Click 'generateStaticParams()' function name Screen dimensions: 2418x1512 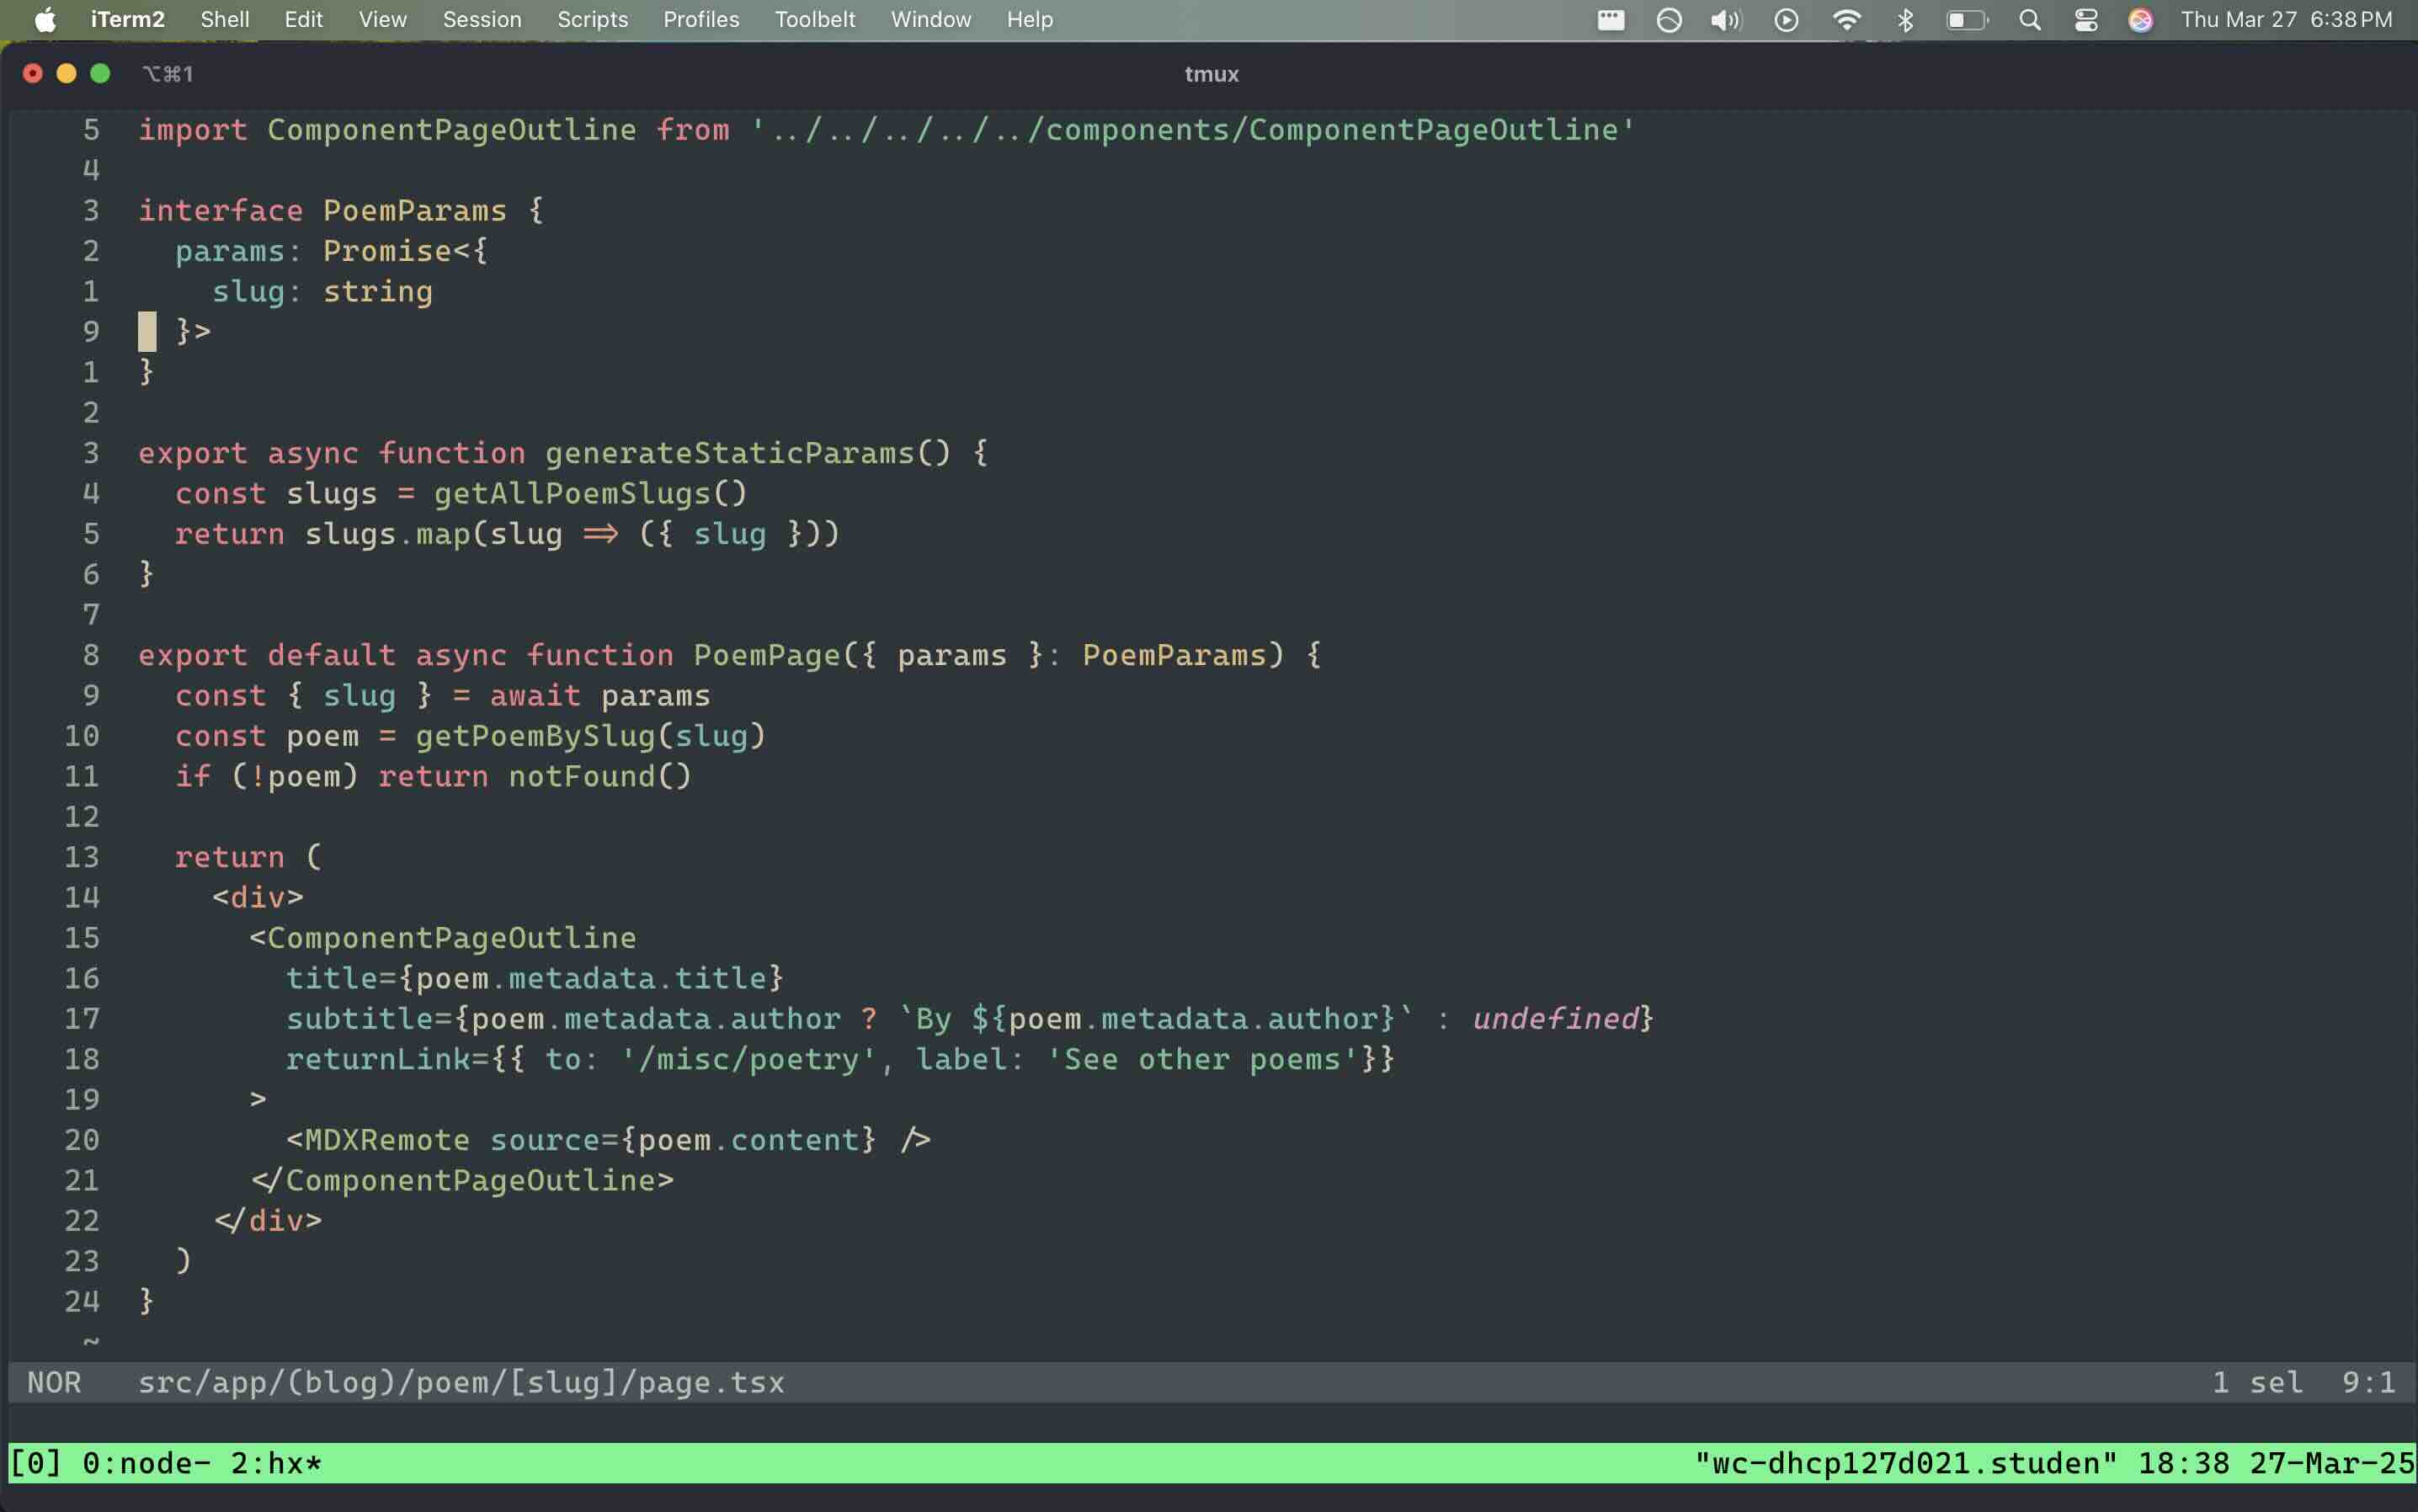pos(748,453)
